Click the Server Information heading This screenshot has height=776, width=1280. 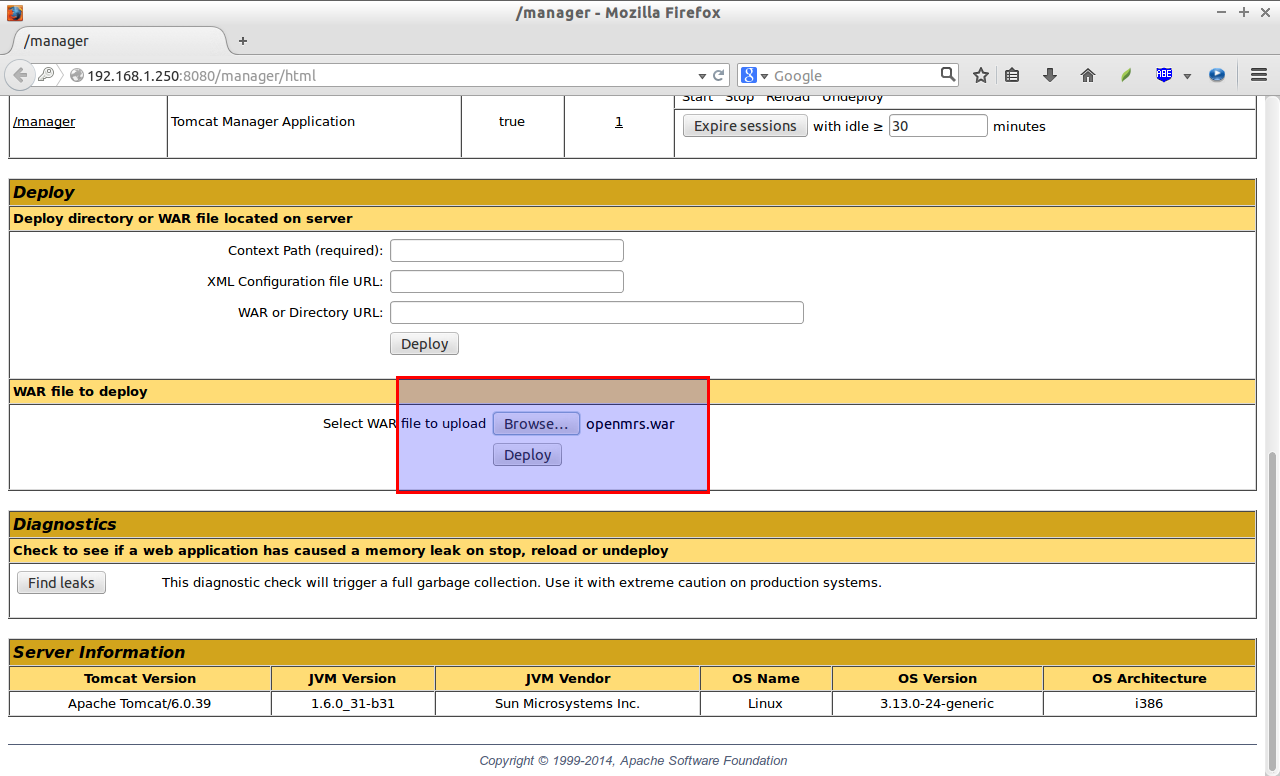pos(99,652)
